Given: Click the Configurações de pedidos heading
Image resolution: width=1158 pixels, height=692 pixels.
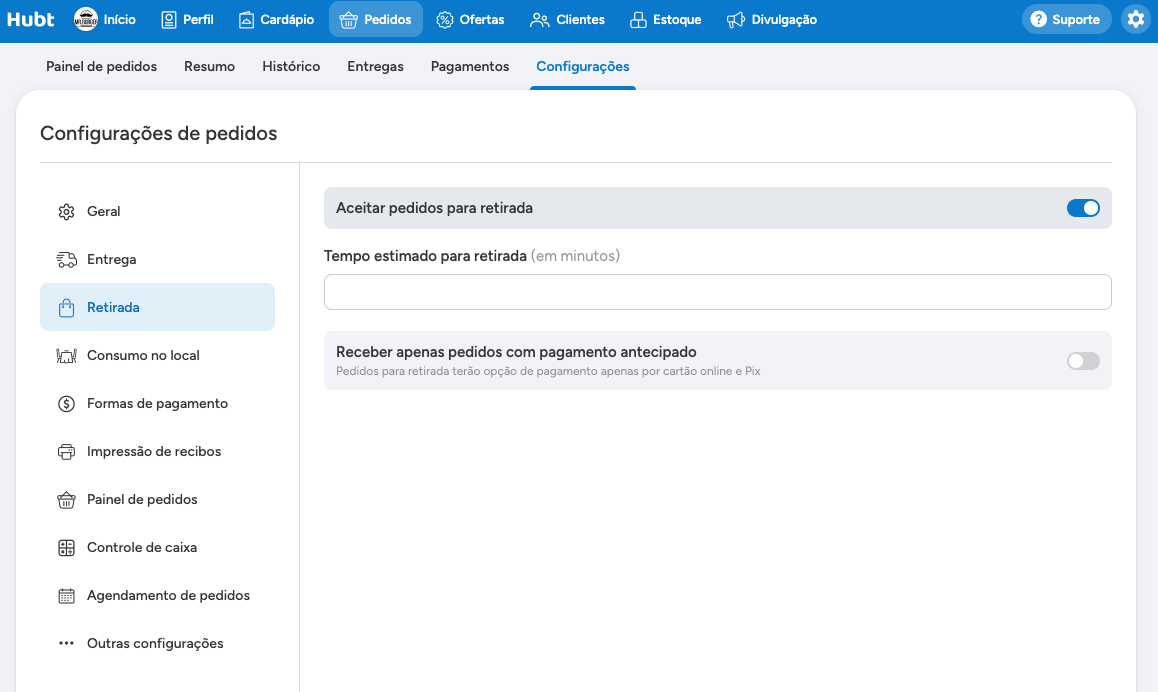Looking at the screenshot, I should pos(159,134).
